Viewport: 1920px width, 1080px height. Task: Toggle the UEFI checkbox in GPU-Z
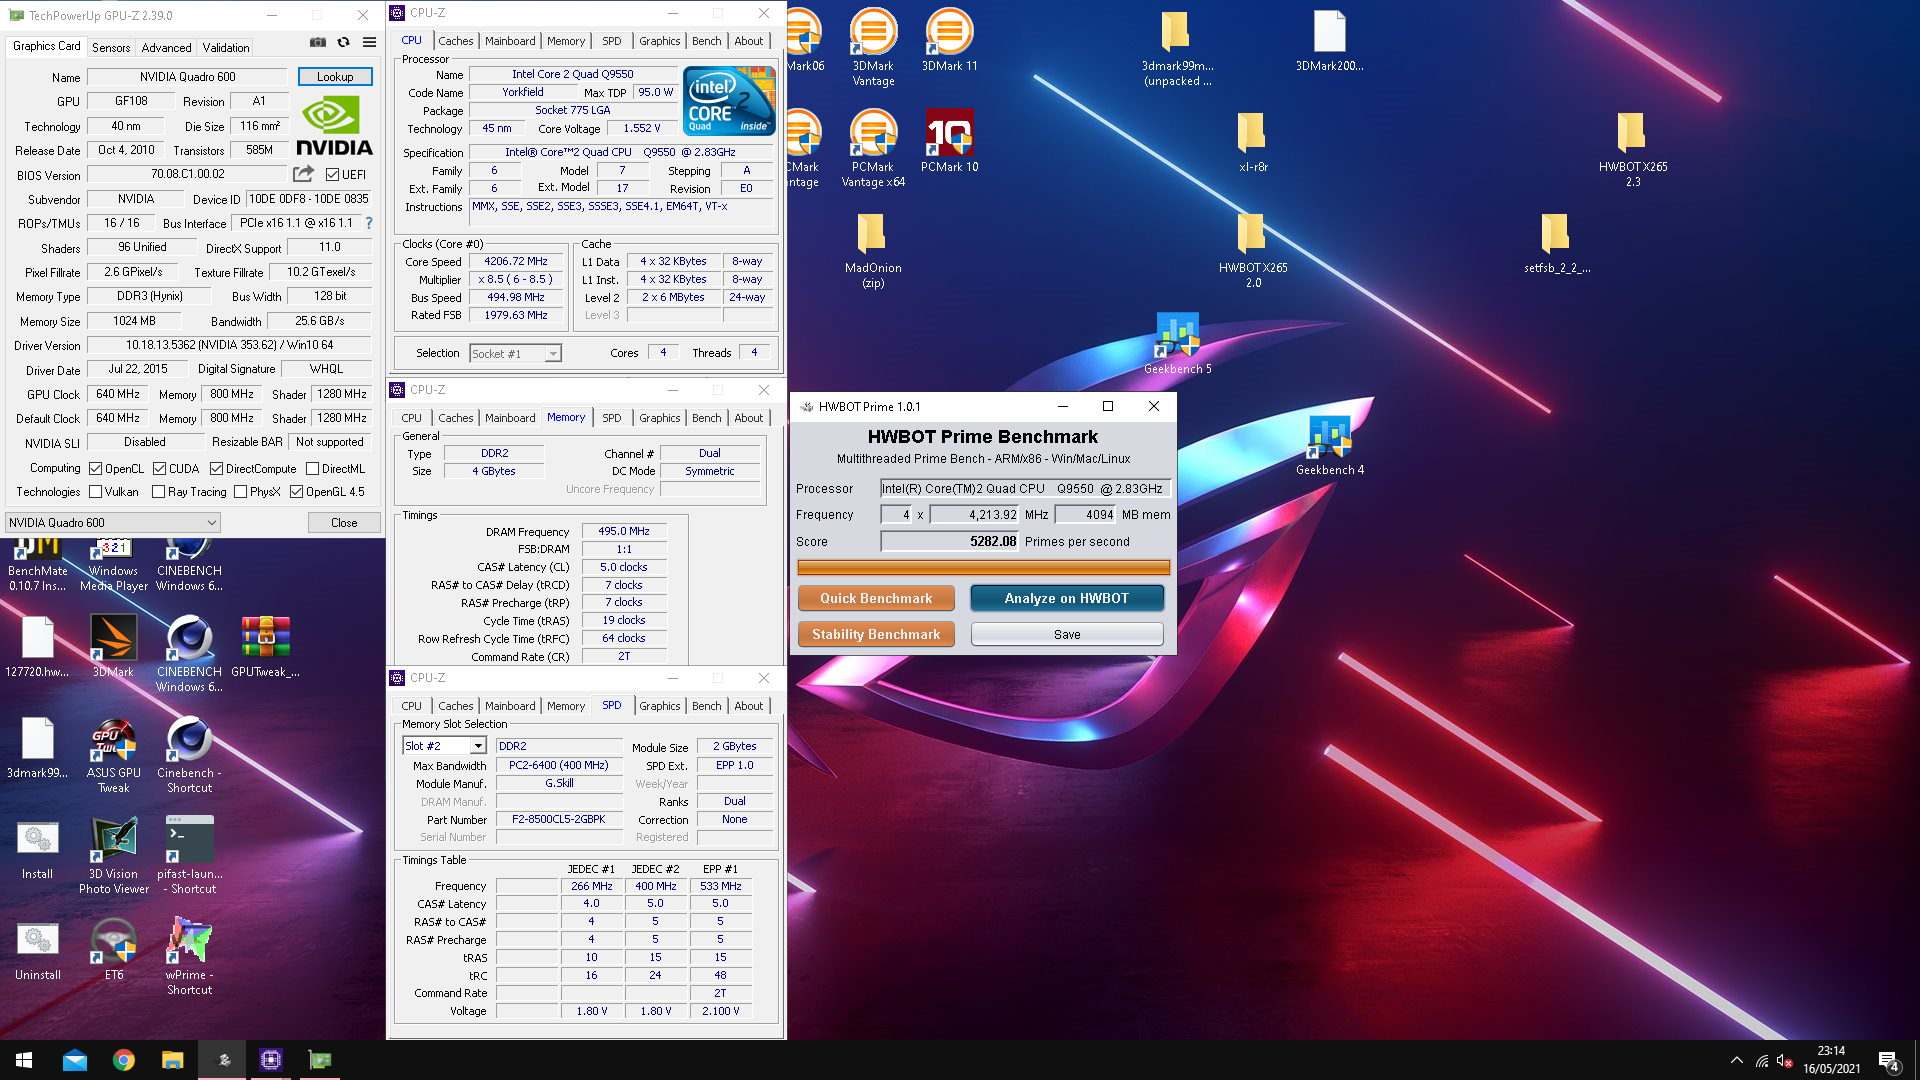(332, 174)
